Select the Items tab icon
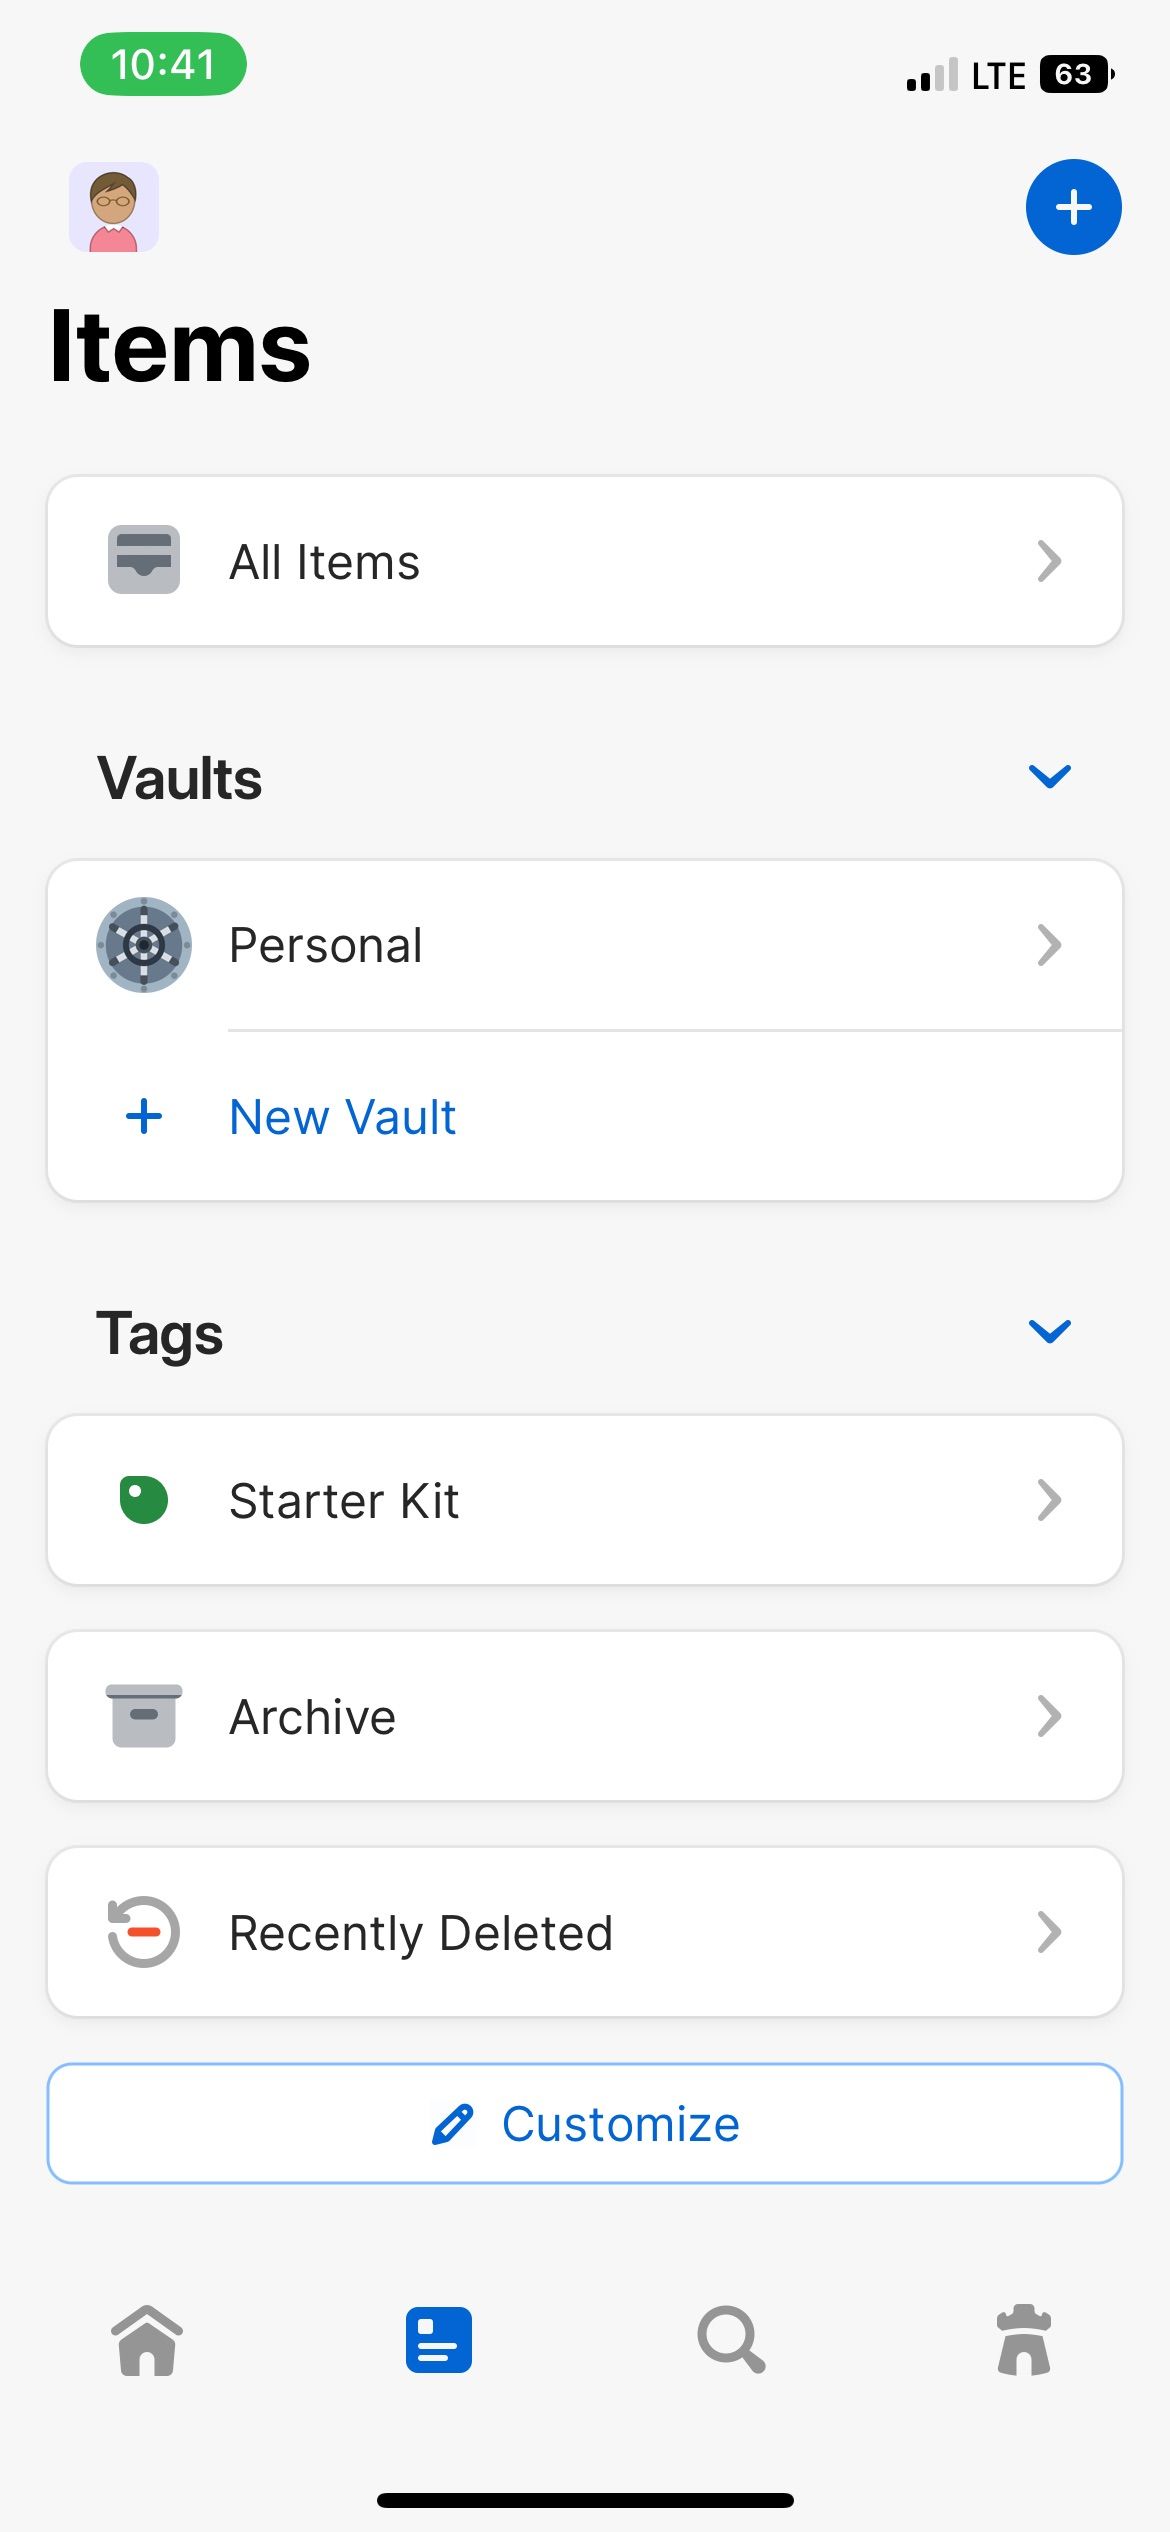 439,2340
